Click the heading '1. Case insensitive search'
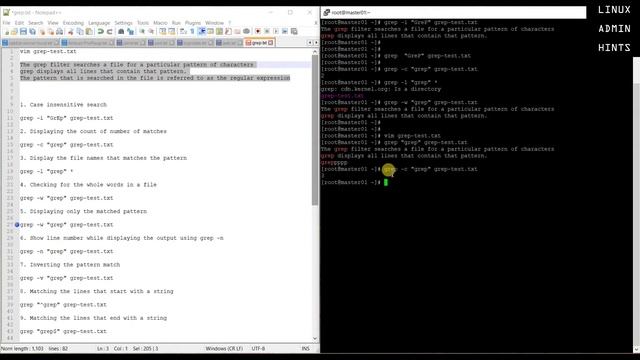 coord(63,105)
